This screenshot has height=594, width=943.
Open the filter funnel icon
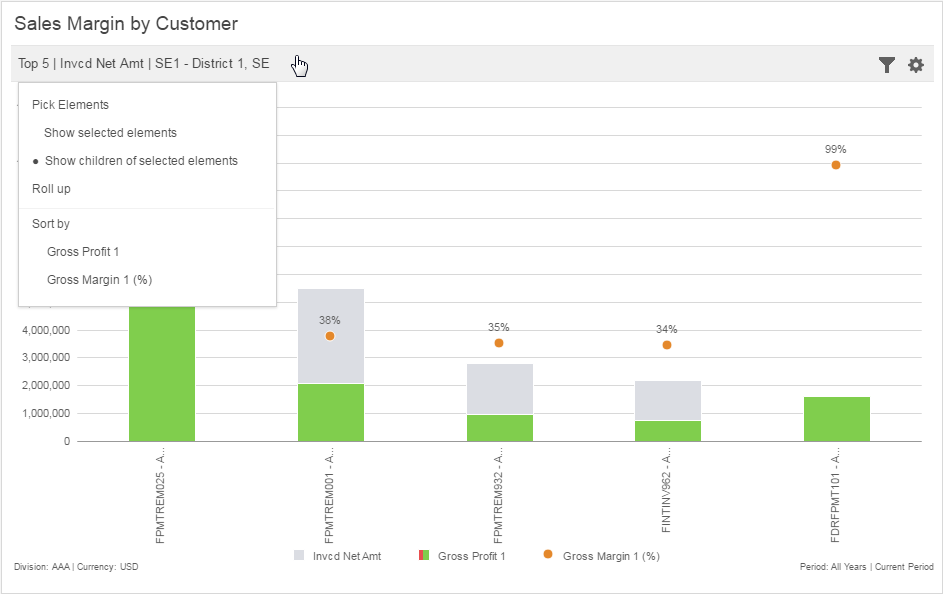click(x=886, y=65)
